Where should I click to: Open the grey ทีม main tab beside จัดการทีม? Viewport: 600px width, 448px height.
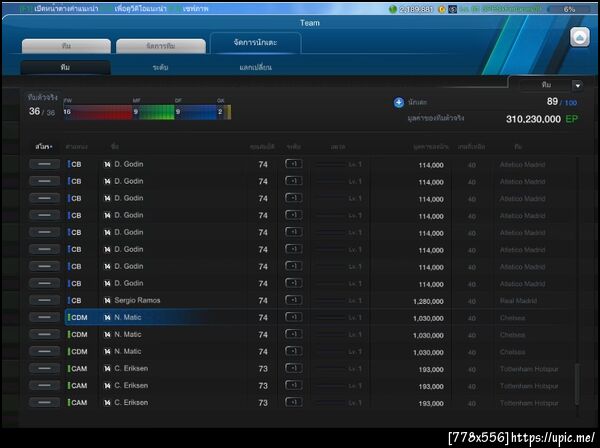coord(66,46)
